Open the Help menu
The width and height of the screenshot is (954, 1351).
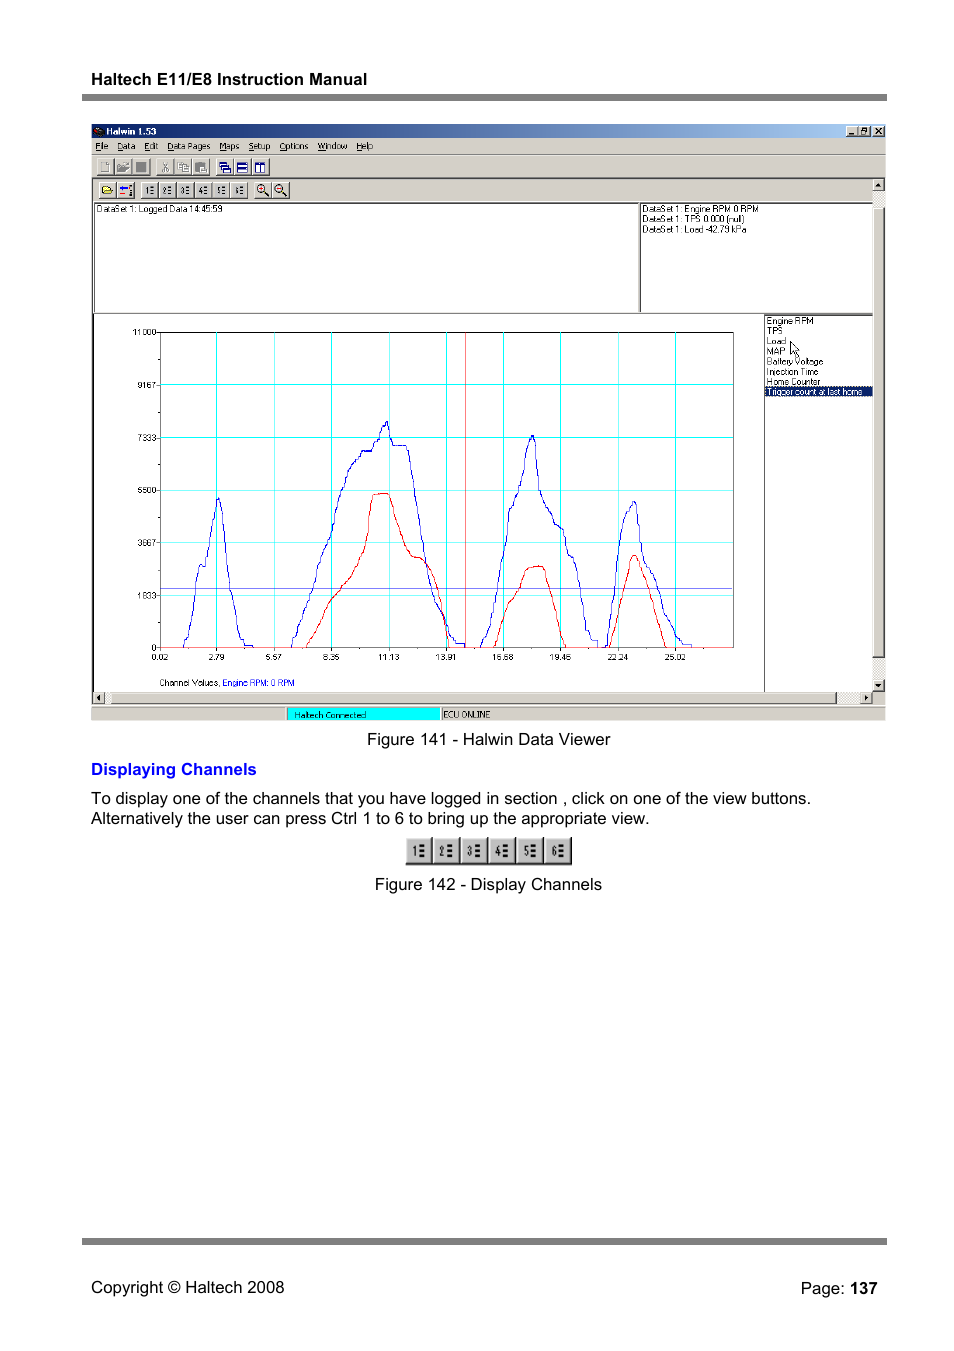pyautogui.click(x=365, y=146)
